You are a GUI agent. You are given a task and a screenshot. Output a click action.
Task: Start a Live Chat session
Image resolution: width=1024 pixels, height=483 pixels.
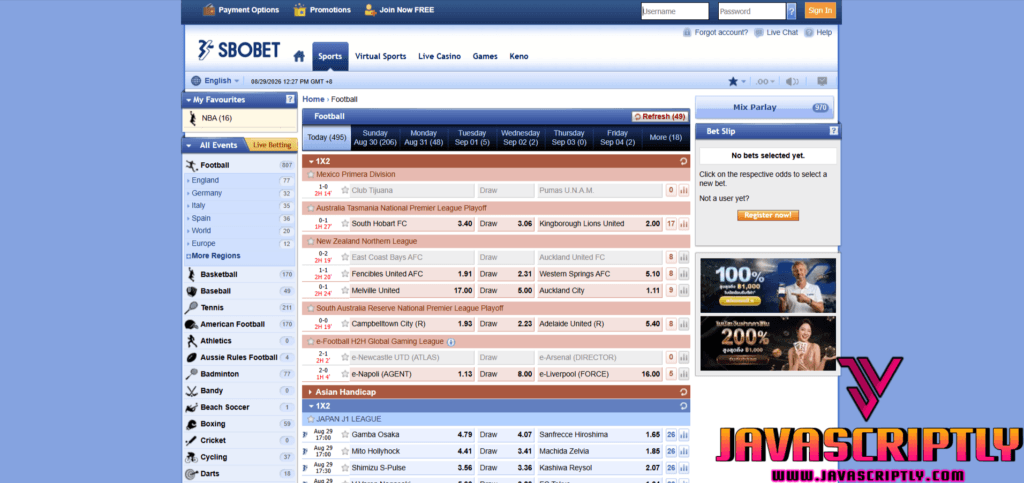(776, 32)
